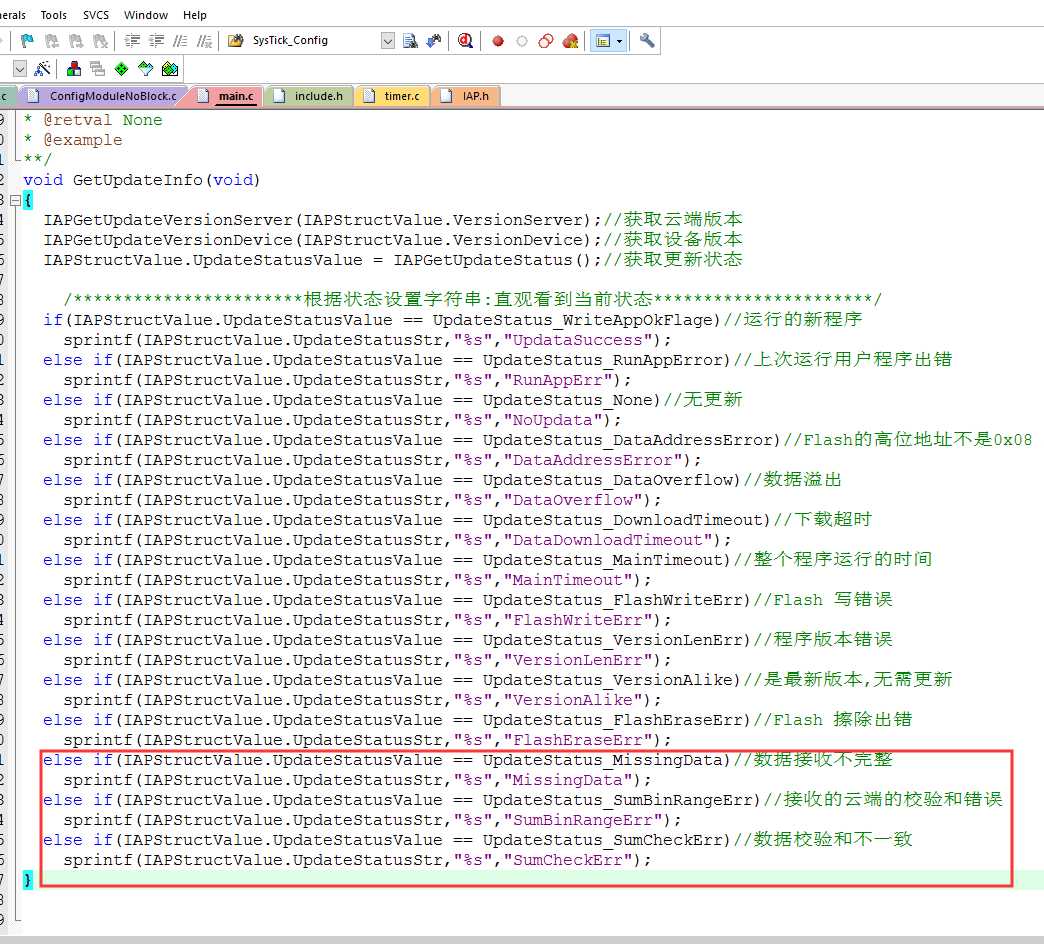Toggle bookmark on current line
Image resolution: width=1044 pixels, height=944 pixels.
point(27,41)
